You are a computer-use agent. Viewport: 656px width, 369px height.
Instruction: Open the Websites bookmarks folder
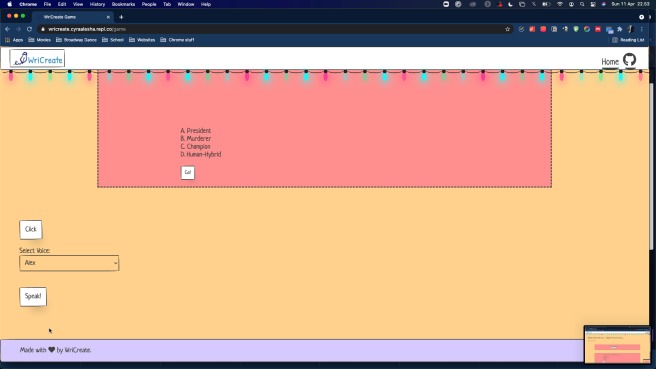[142, 40]
